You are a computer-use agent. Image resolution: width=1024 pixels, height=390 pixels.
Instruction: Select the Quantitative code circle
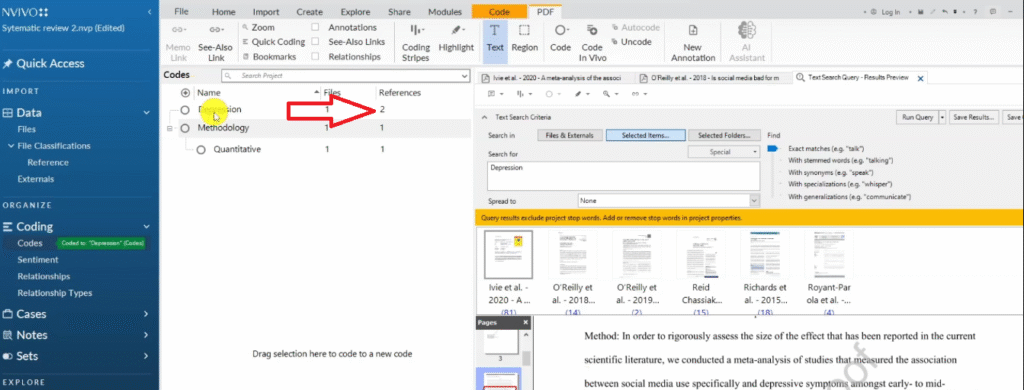200,150
